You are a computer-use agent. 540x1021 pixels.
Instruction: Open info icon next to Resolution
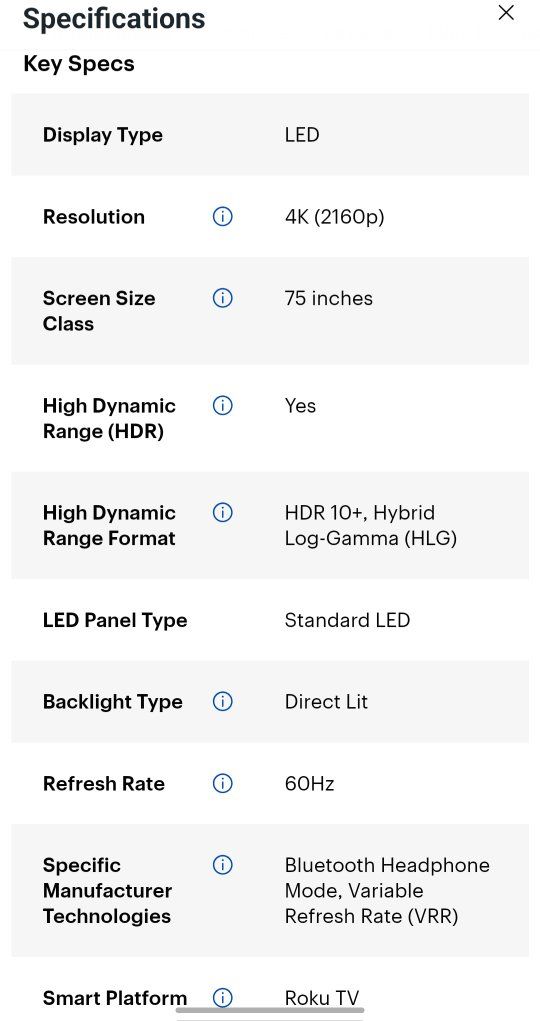click(223, 216)
